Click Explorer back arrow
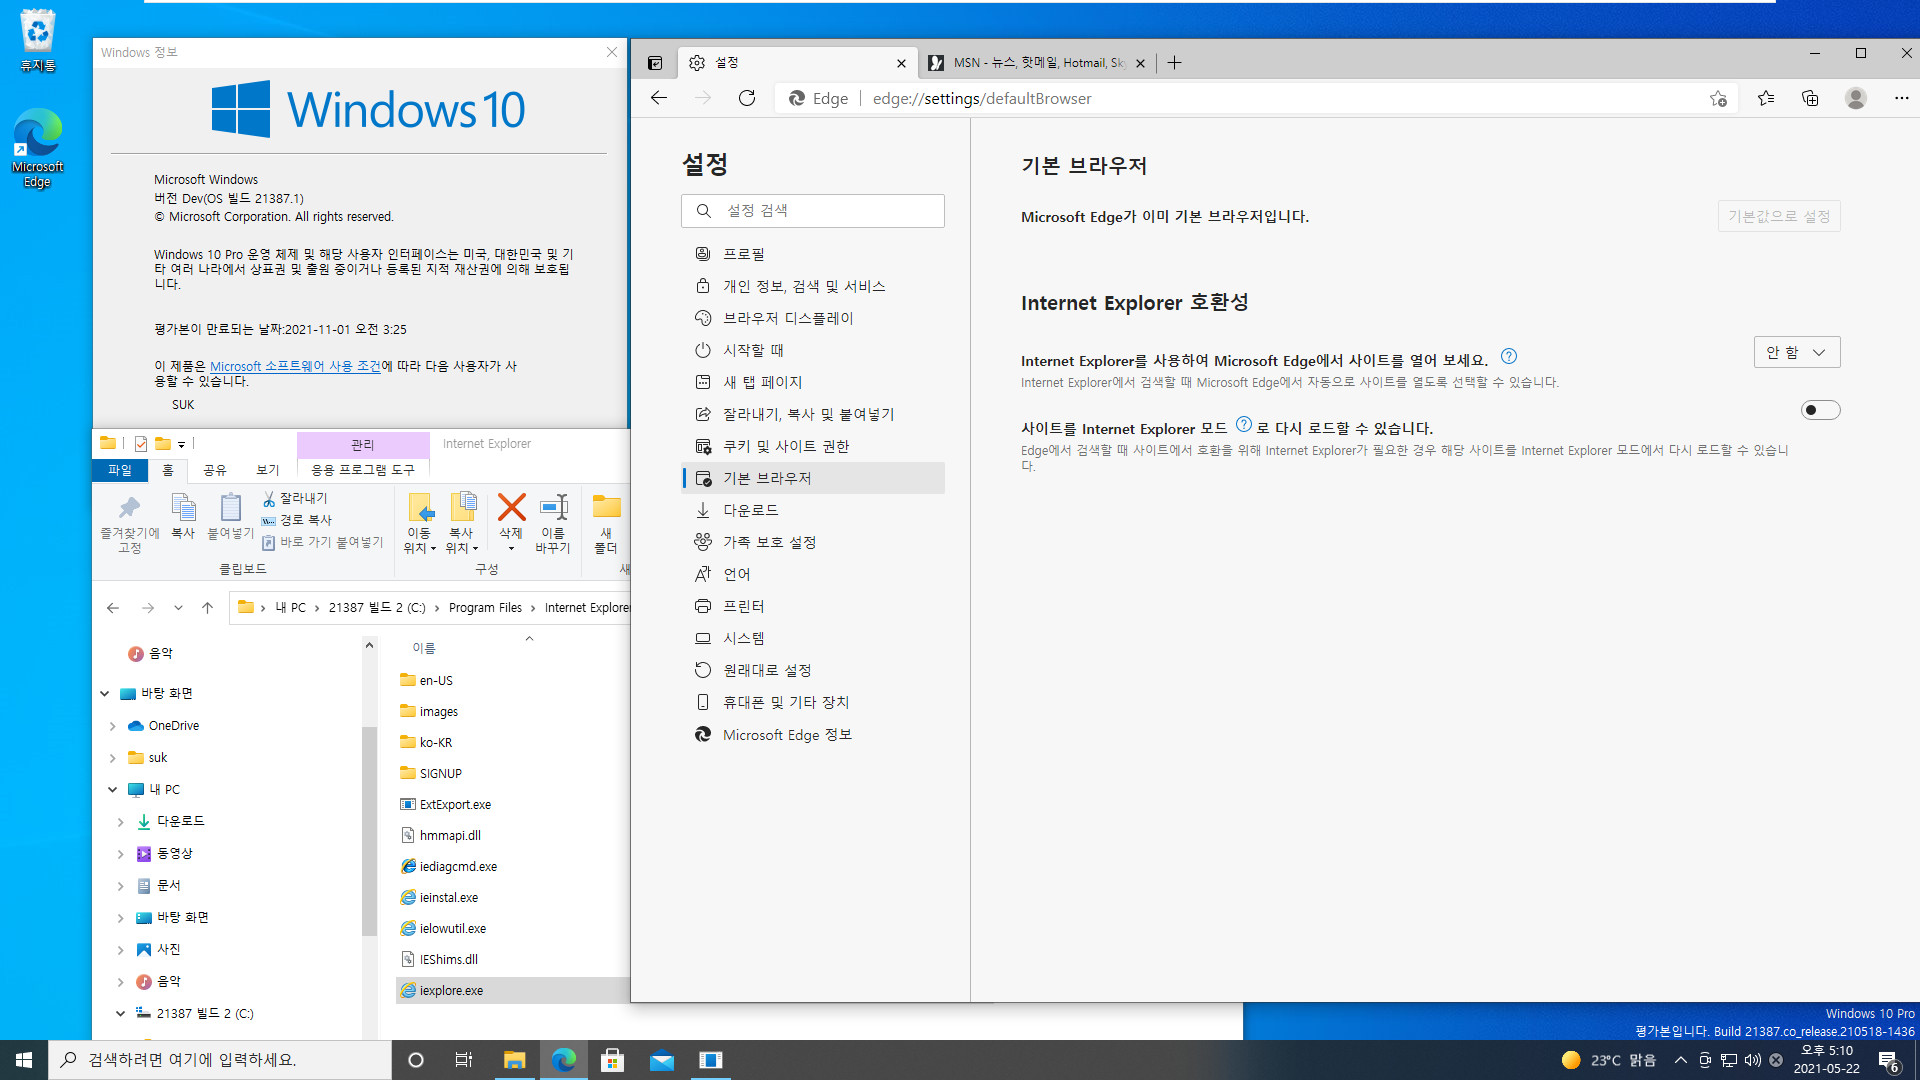1920x1080 pixels. (x=113, y=608)
